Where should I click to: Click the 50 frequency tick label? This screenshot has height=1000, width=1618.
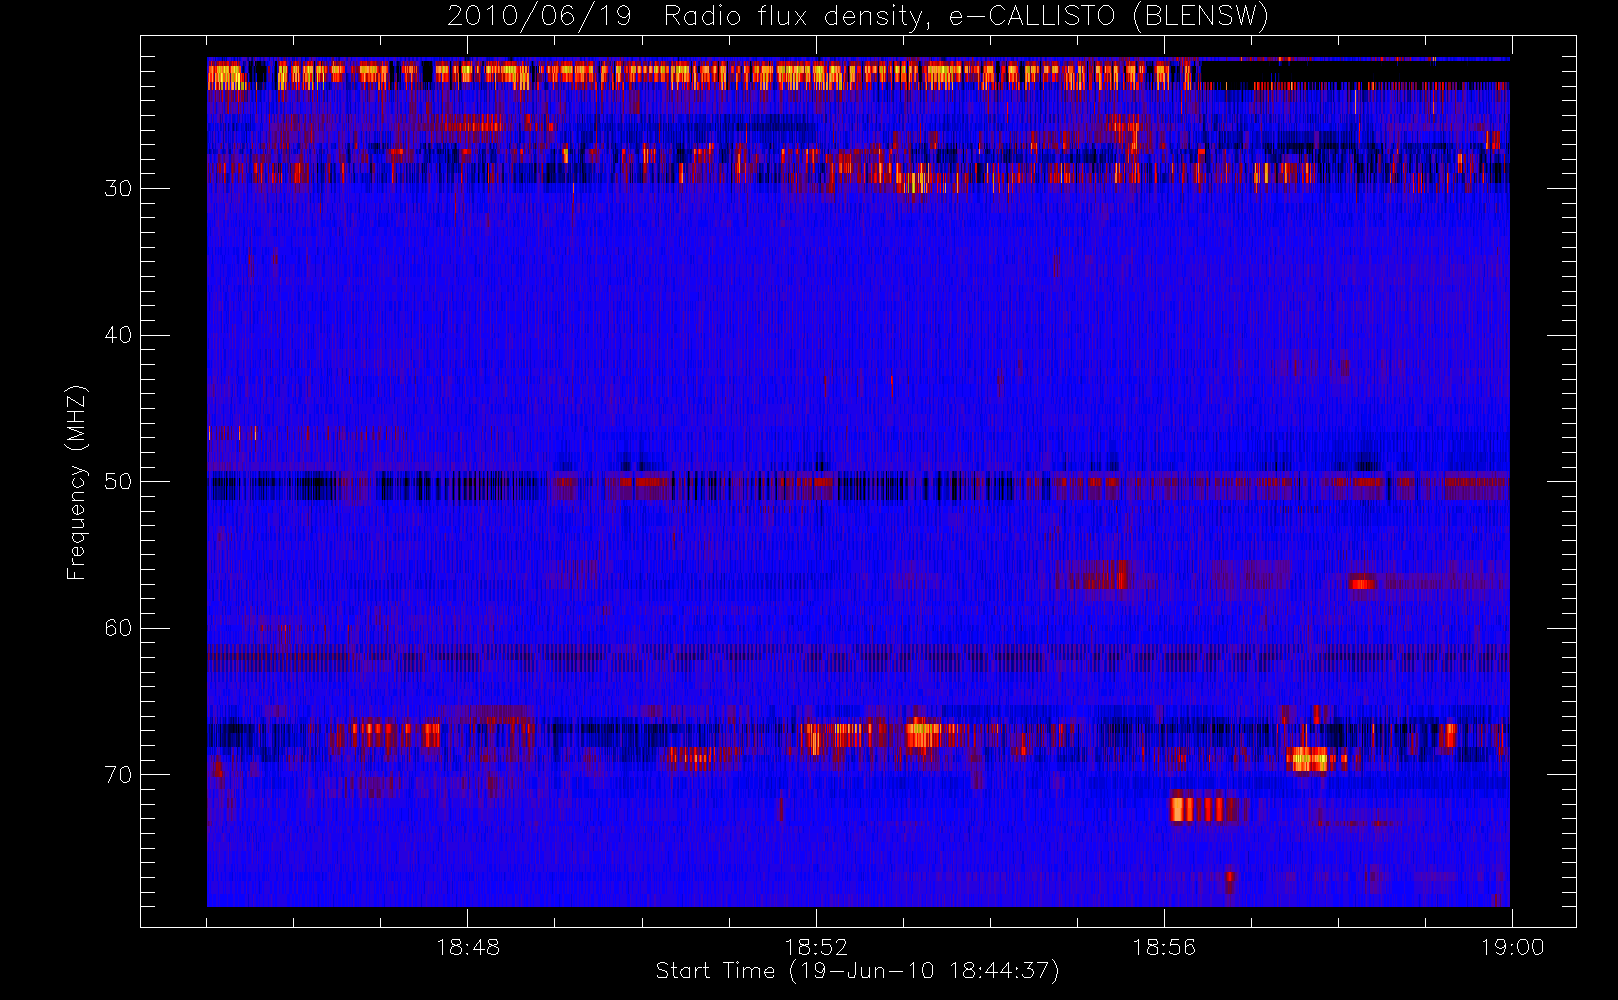(118, 482)
